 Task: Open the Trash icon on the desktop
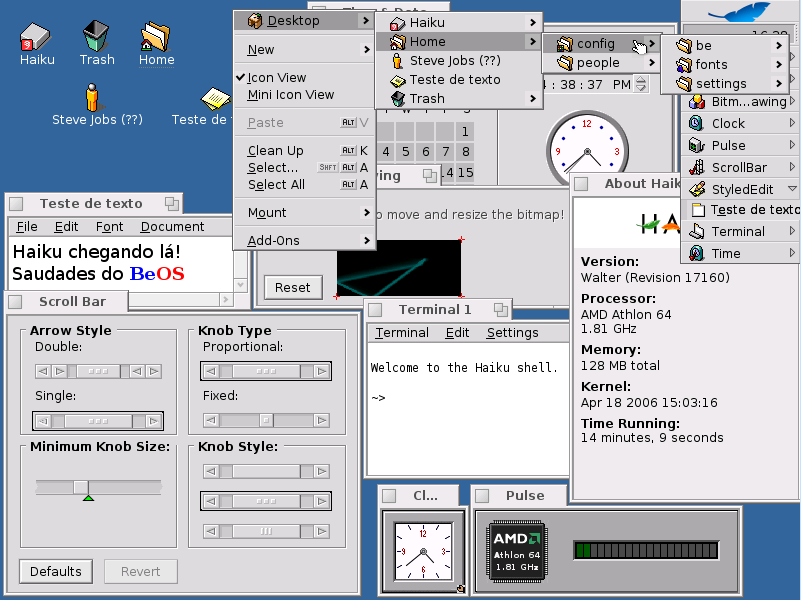(97, 36)
